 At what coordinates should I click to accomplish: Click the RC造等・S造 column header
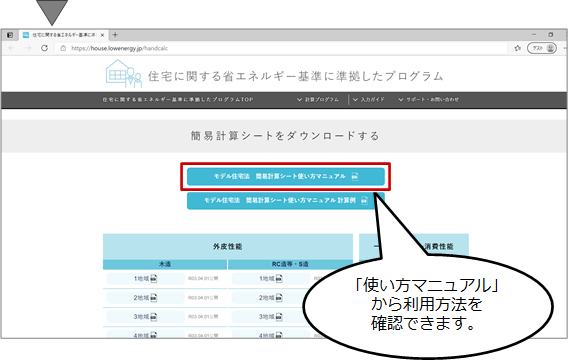tap(290, 264)
